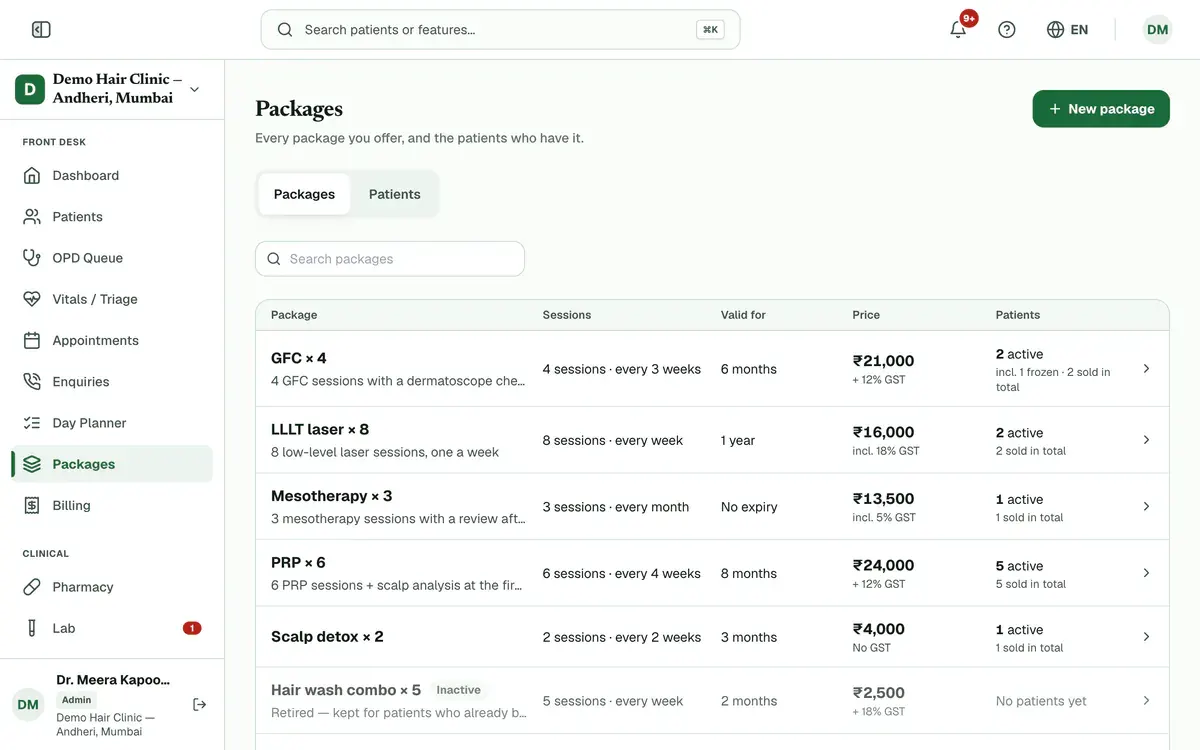Viewport: 1200px width, 750px height.
Task: Open LLLT laser × 8 row chevron
Action: [1146, 440]
